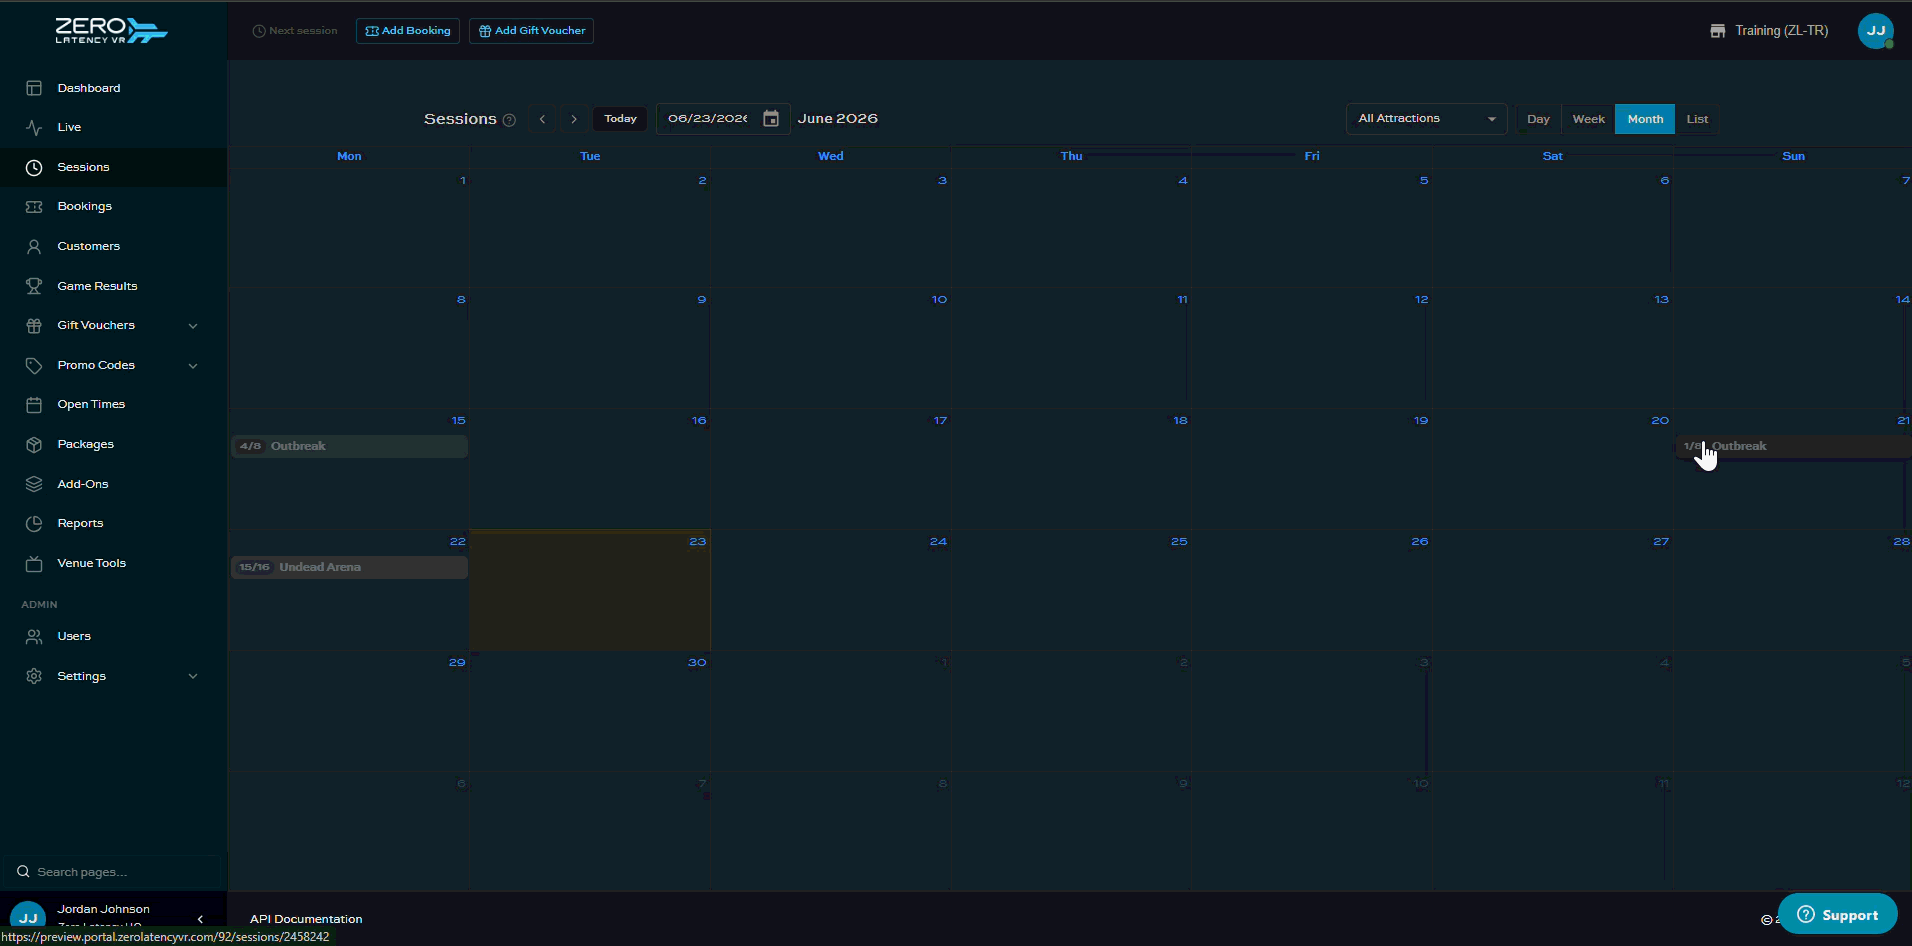Open the Game Results trophy icon
The image size is (1912, 946).
(34, 286)
